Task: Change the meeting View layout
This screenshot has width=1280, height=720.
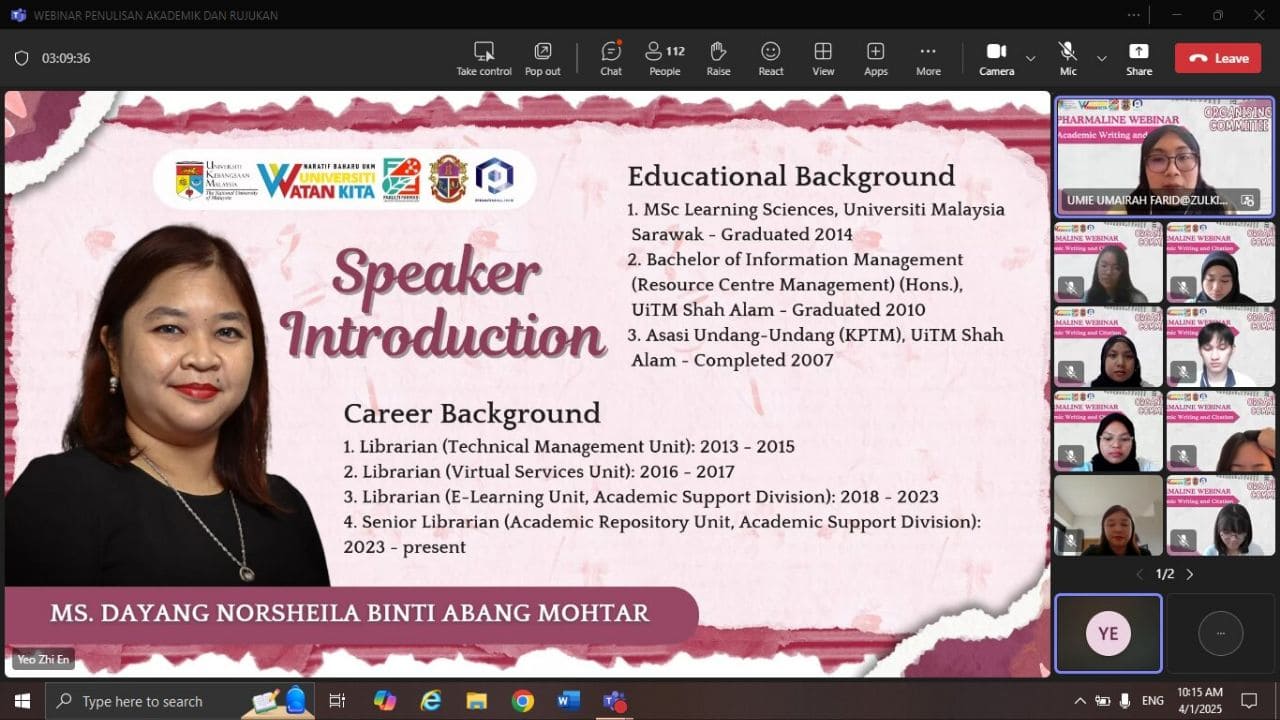Action: click(x=823, y=58)
